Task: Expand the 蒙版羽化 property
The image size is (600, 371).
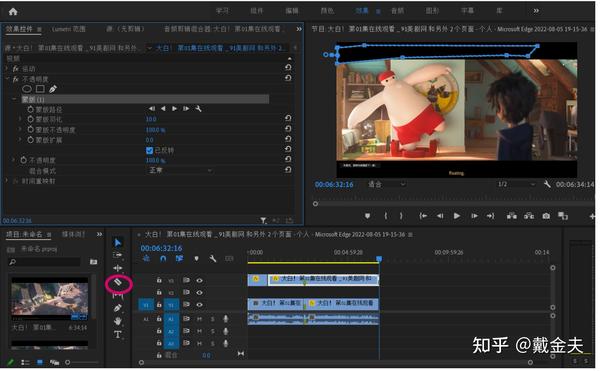Action: pos(20,119)
